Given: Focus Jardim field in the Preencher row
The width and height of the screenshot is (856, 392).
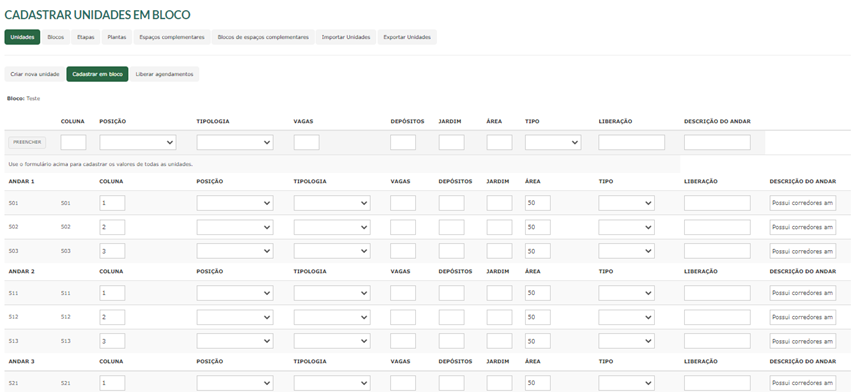Looking at the screenshot, I should pyautogui.click(x=451, y=142).
